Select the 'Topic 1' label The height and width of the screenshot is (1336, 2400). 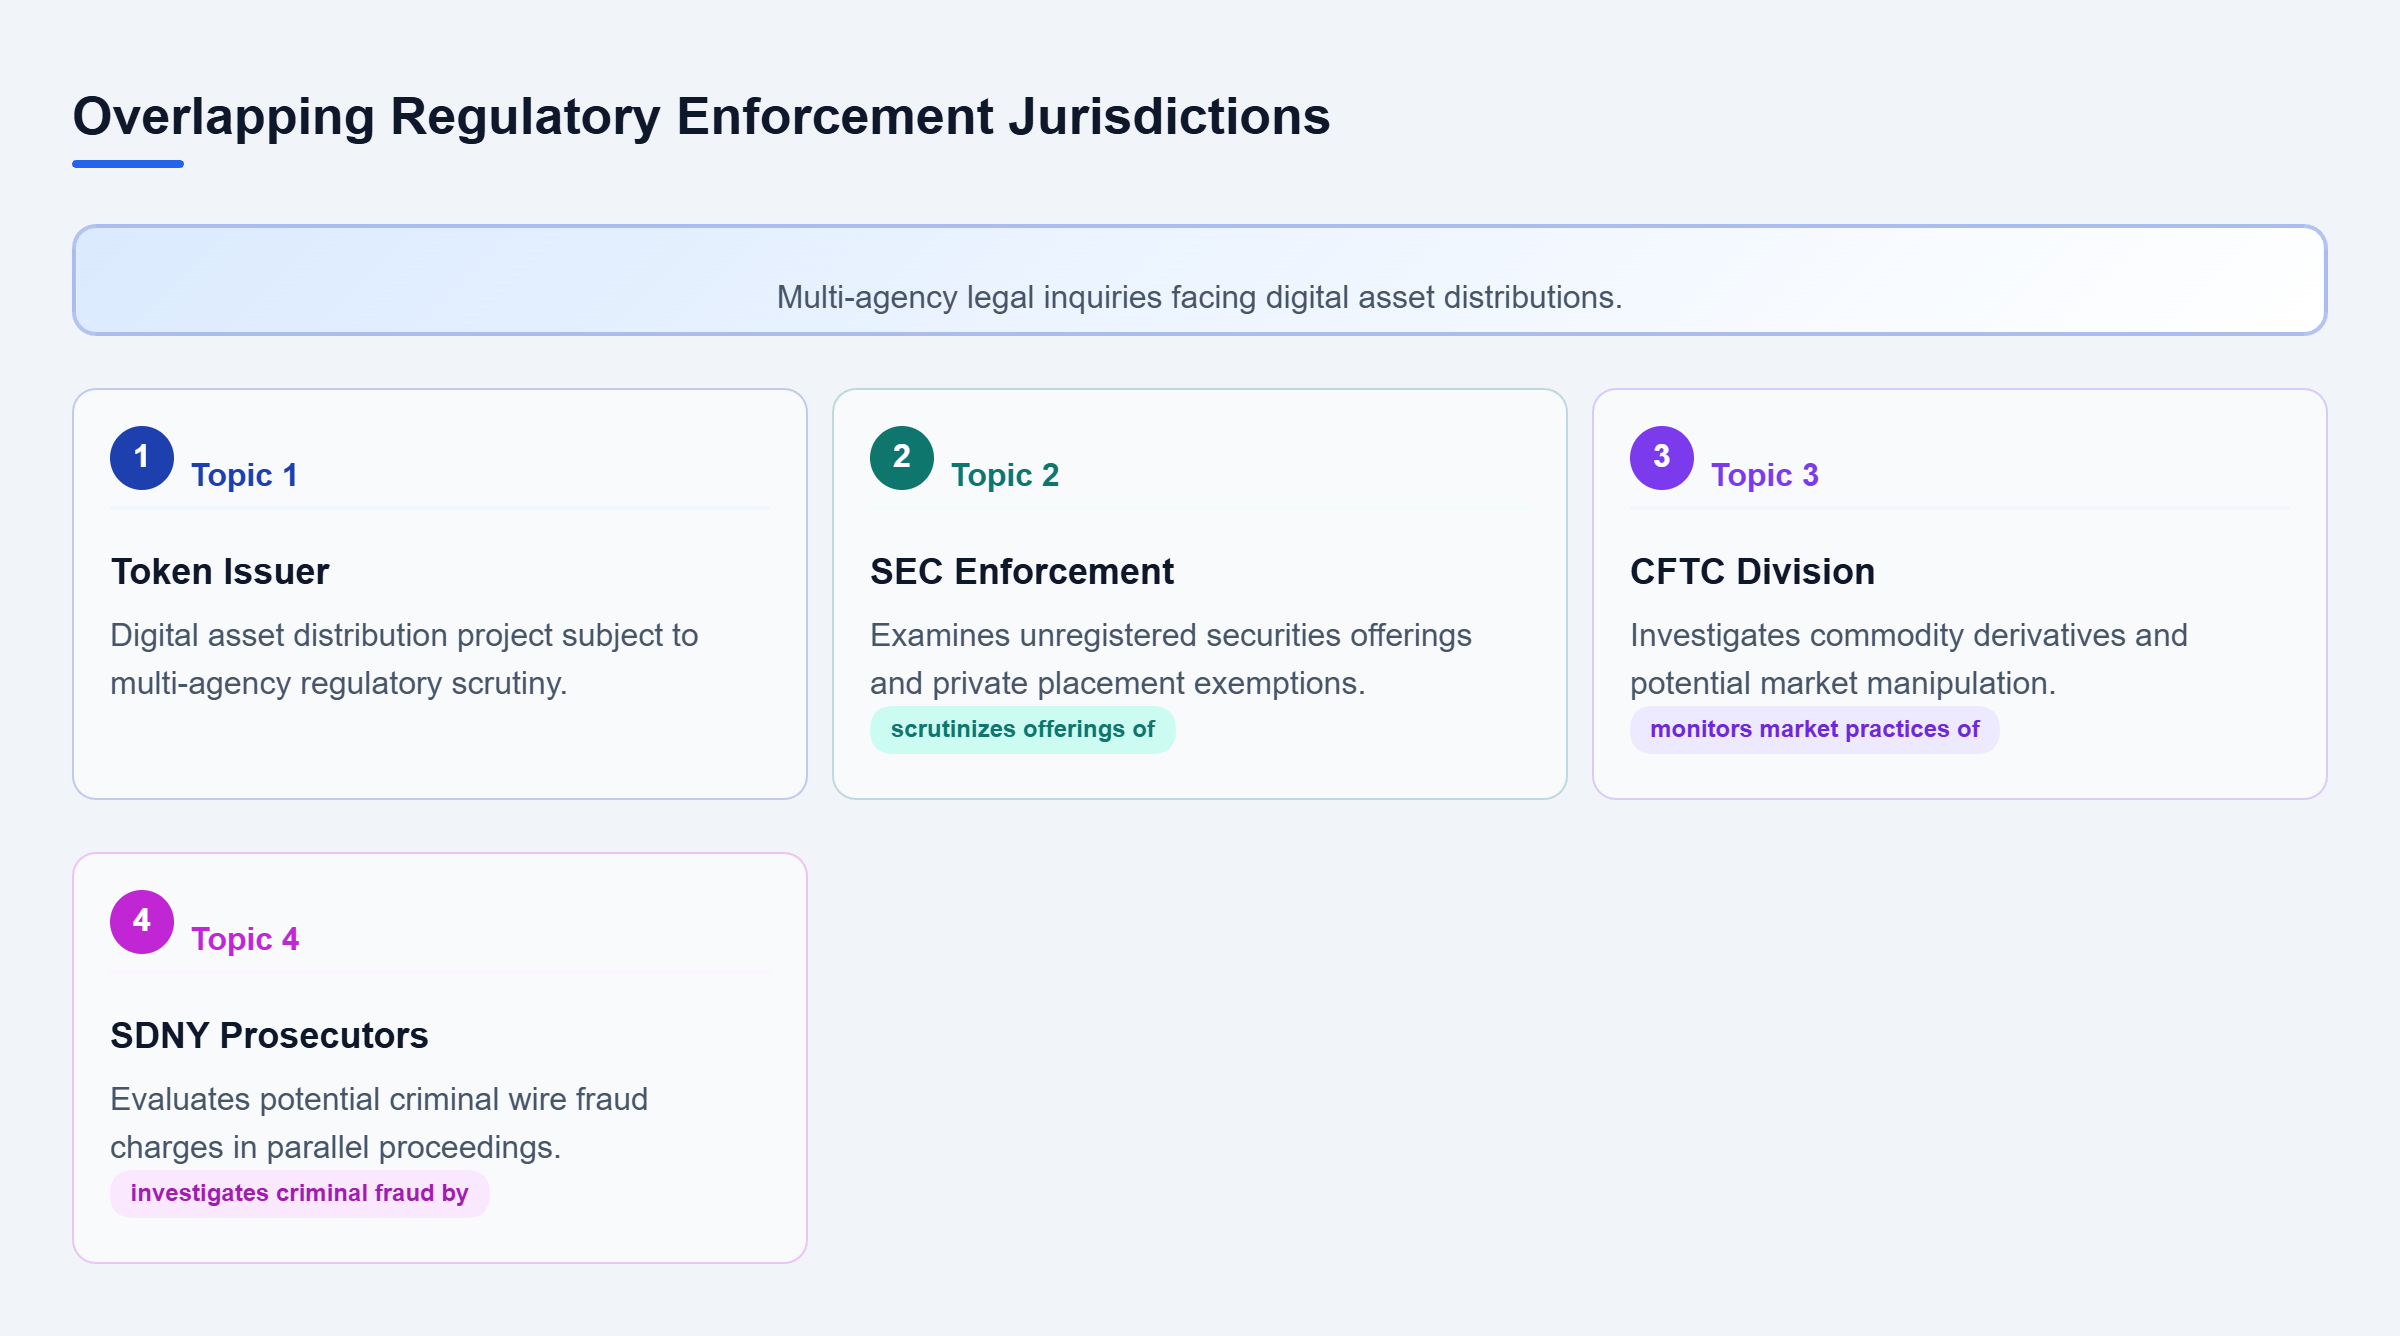pyautogui.click(x=244, y=475)
